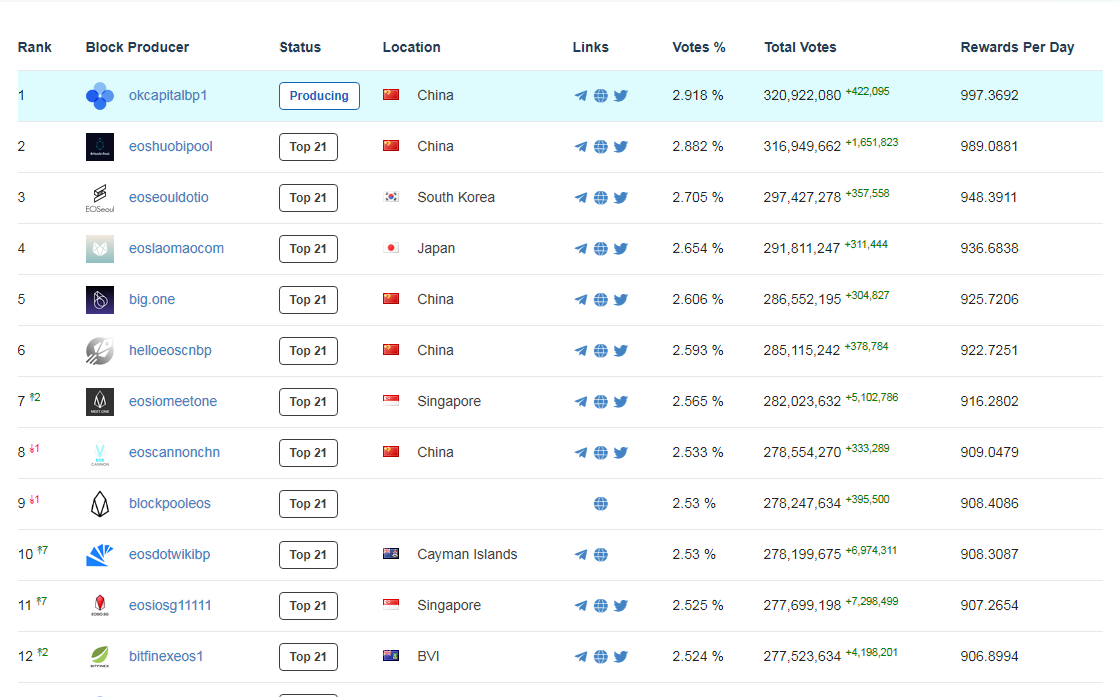Open website globe icon for okcapitalbp1
The height and width of the screenshot is (697, 1119).
601,96
